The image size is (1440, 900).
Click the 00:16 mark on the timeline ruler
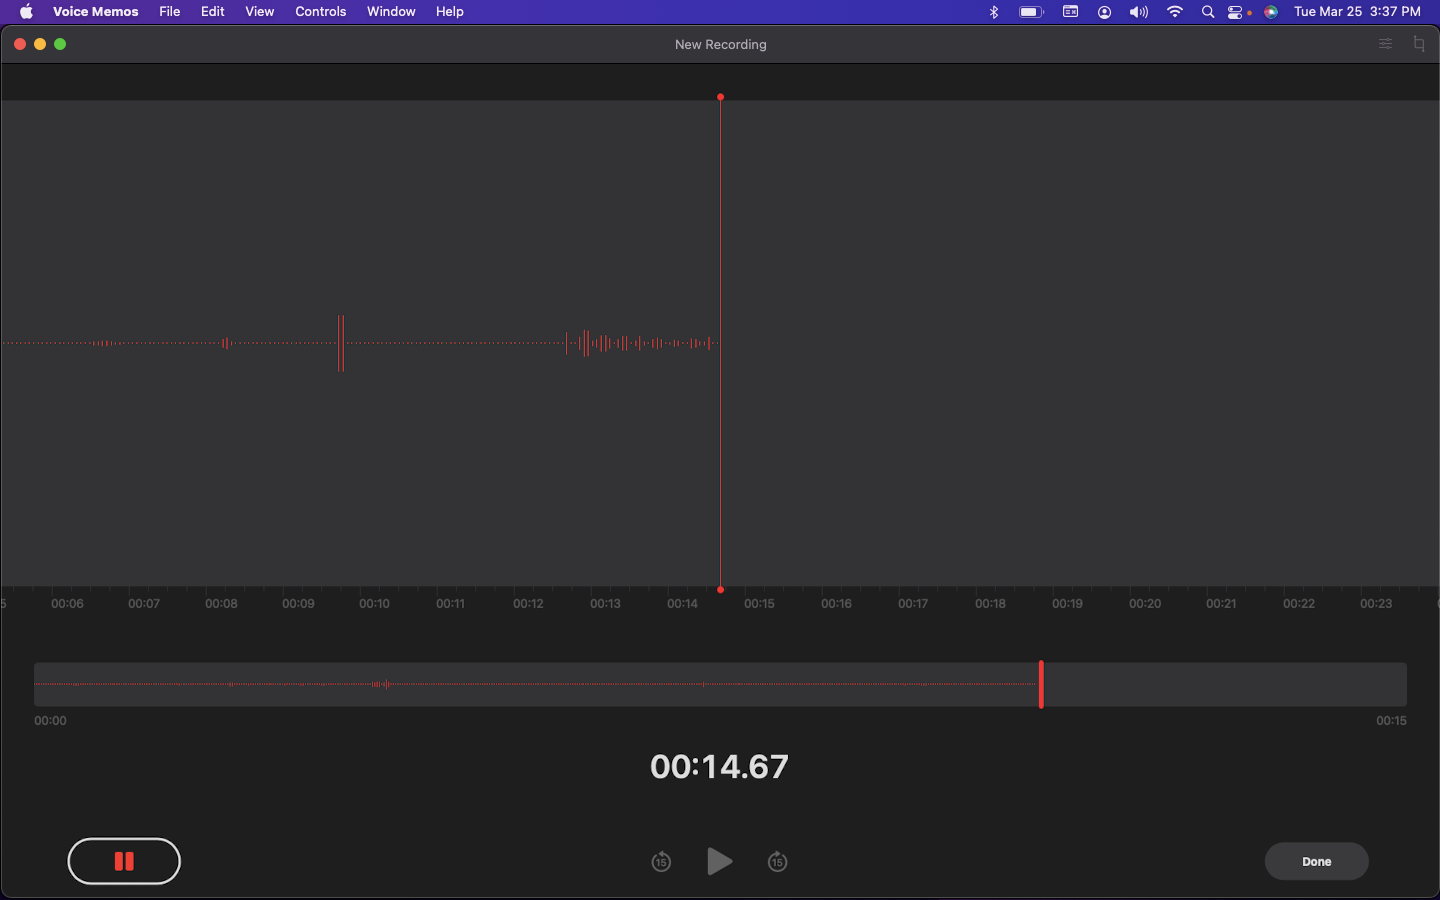click(x=836, y=604)
